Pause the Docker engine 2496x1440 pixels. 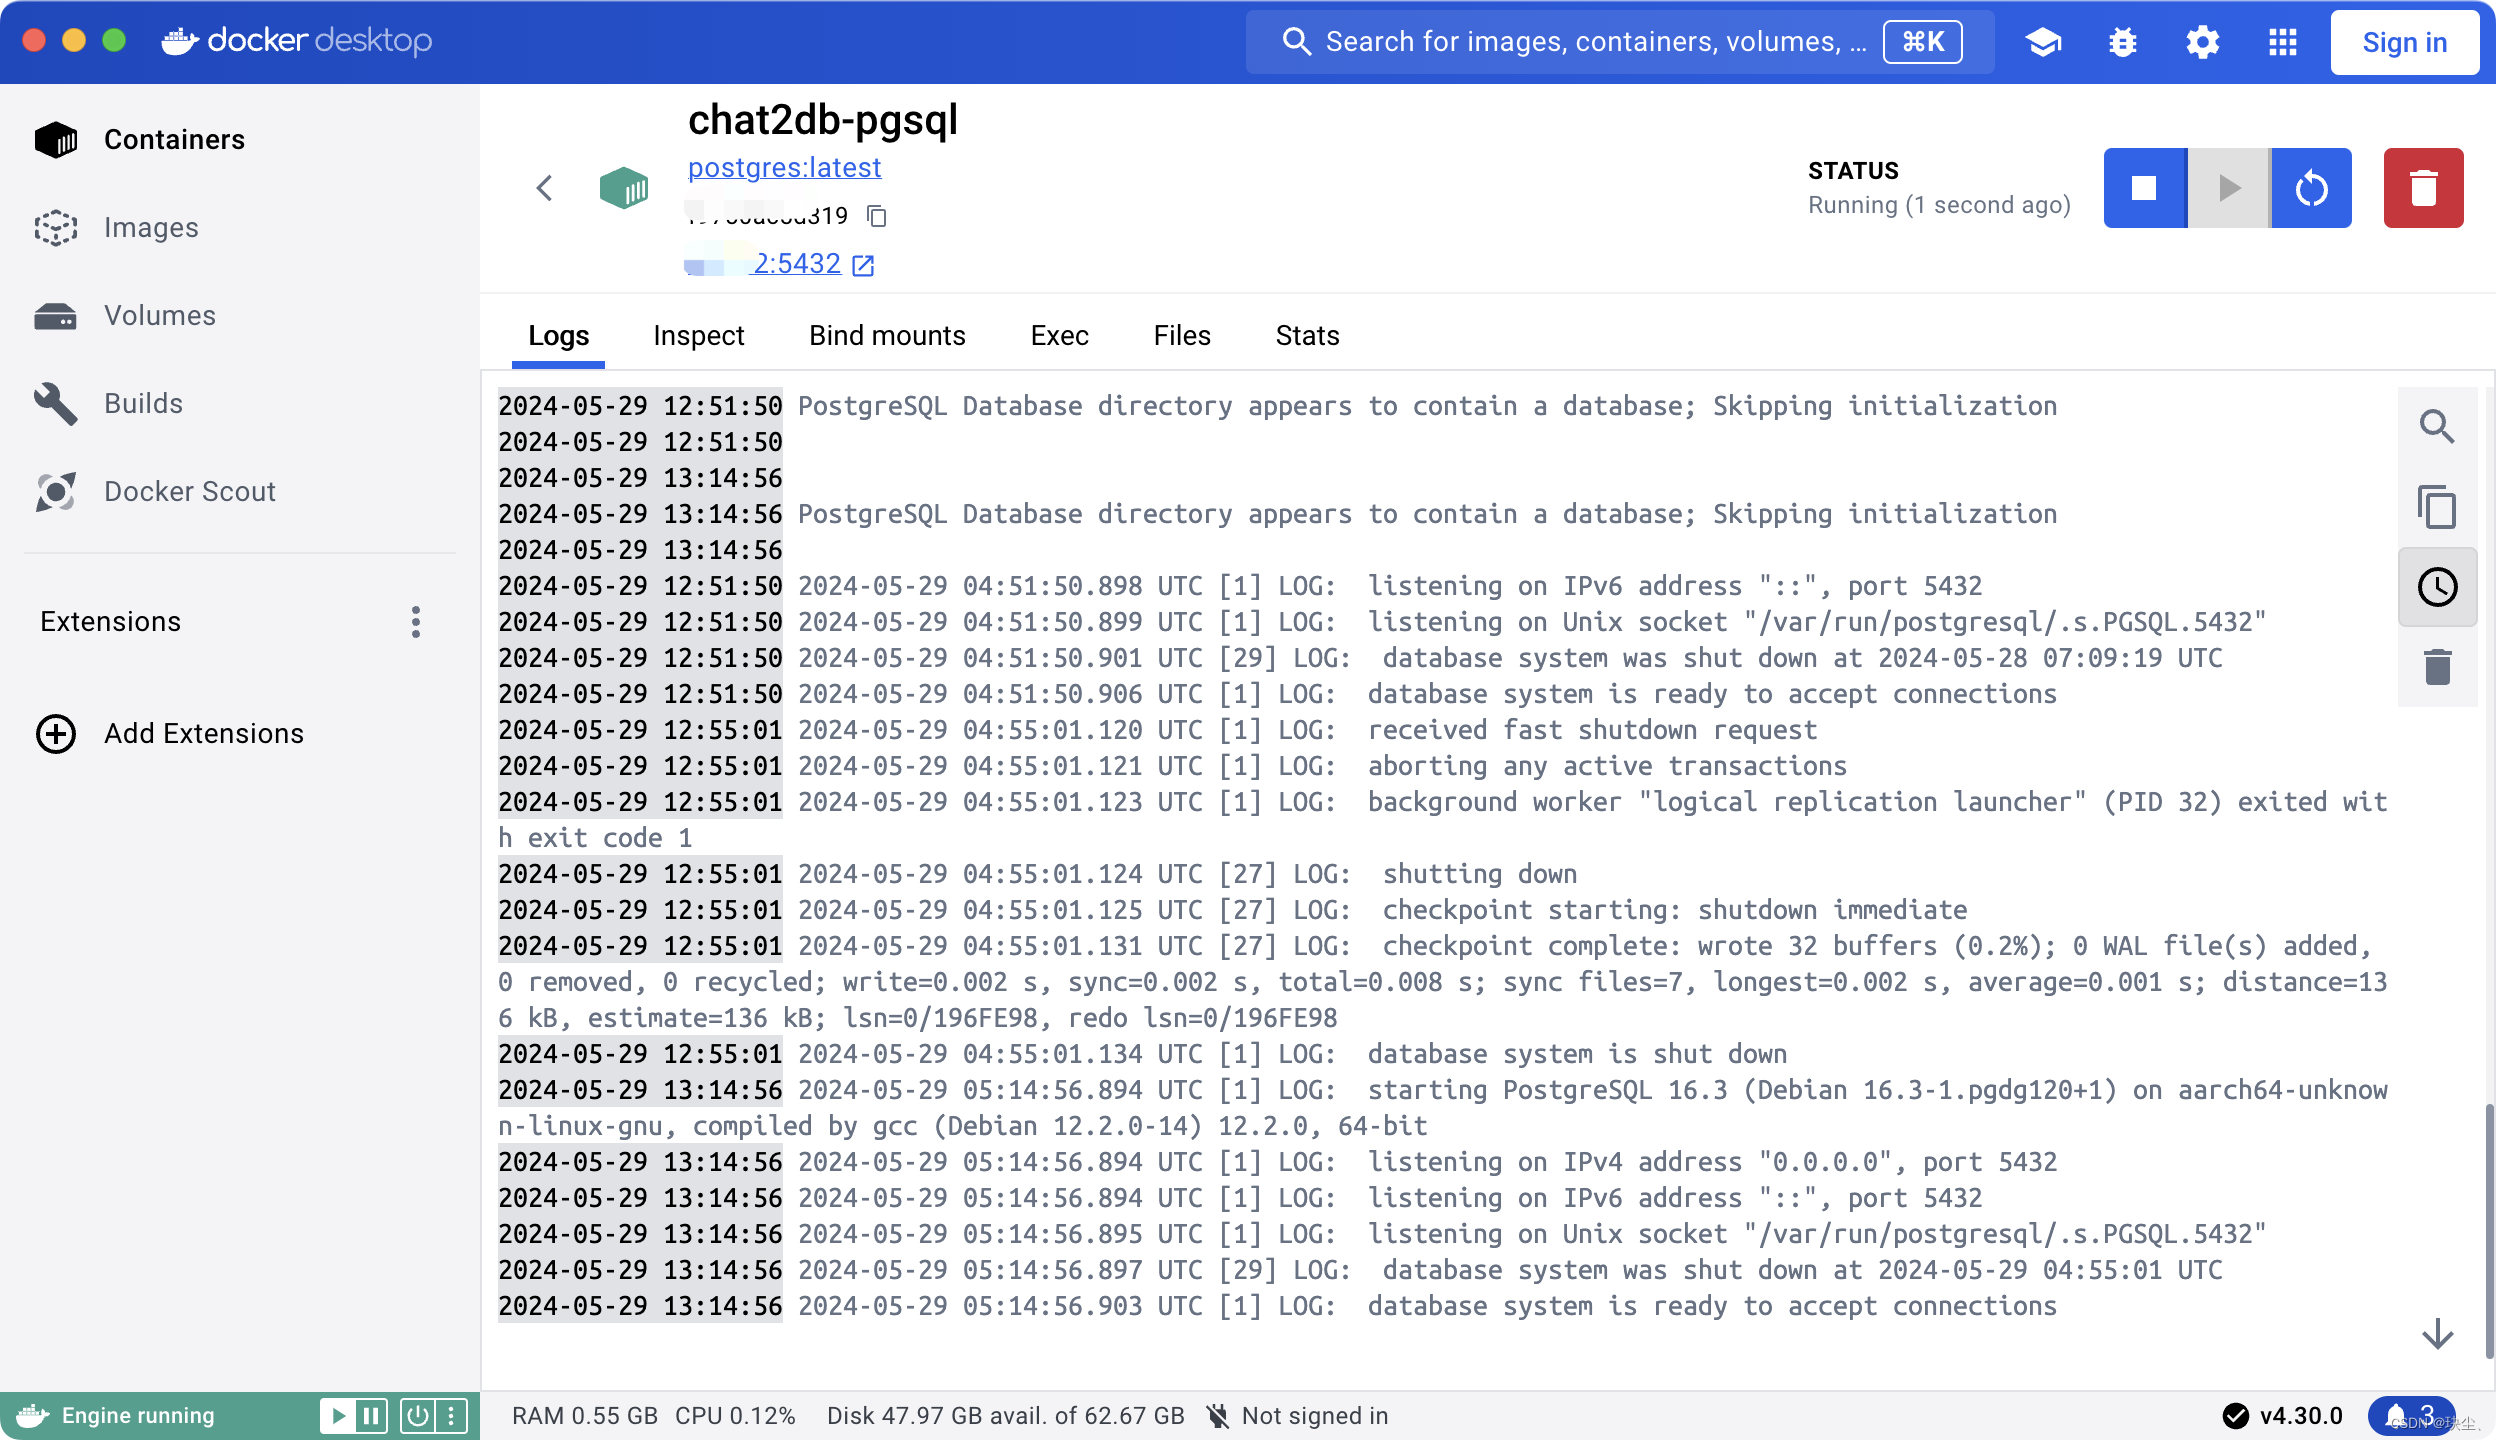(x=371, y=1416)
